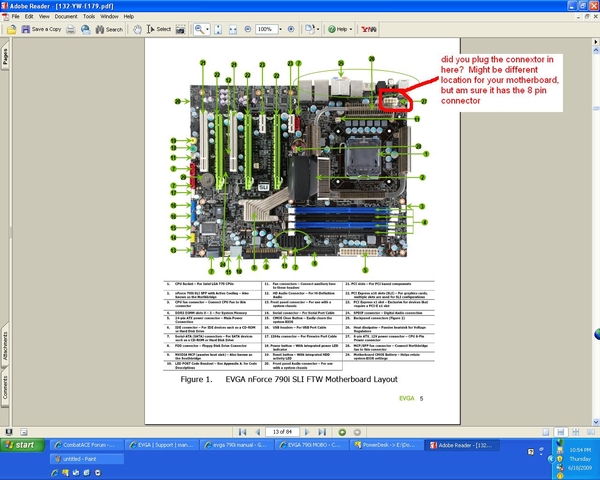Go to Last Page button

click(x=322, y=432)
